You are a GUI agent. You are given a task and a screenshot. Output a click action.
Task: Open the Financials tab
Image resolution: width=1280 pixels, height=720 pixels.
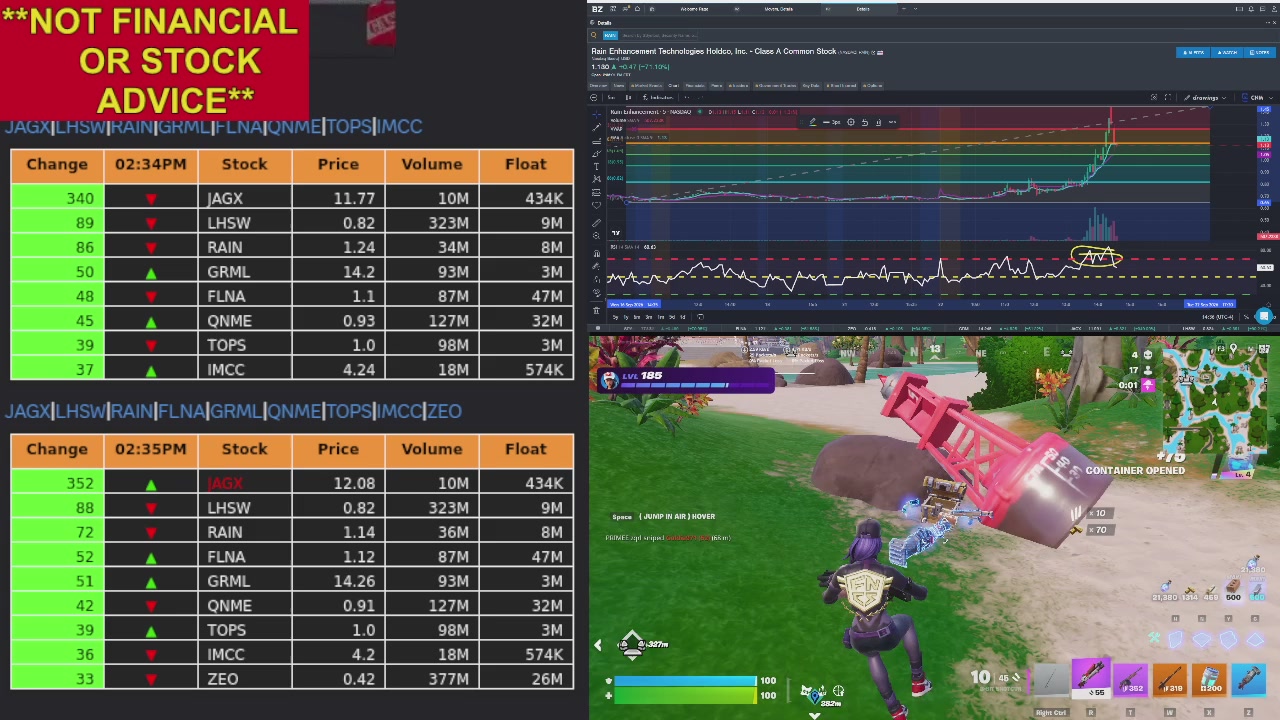pos(695,86)
